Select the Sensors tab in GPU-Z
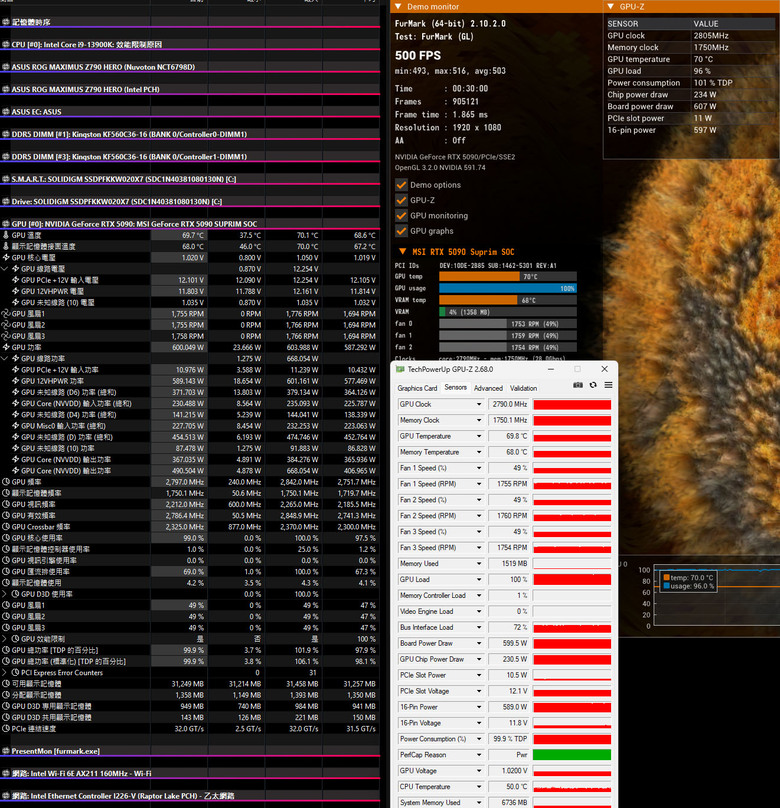This screenshot has width=780, height=808. [x=455, y=388]
